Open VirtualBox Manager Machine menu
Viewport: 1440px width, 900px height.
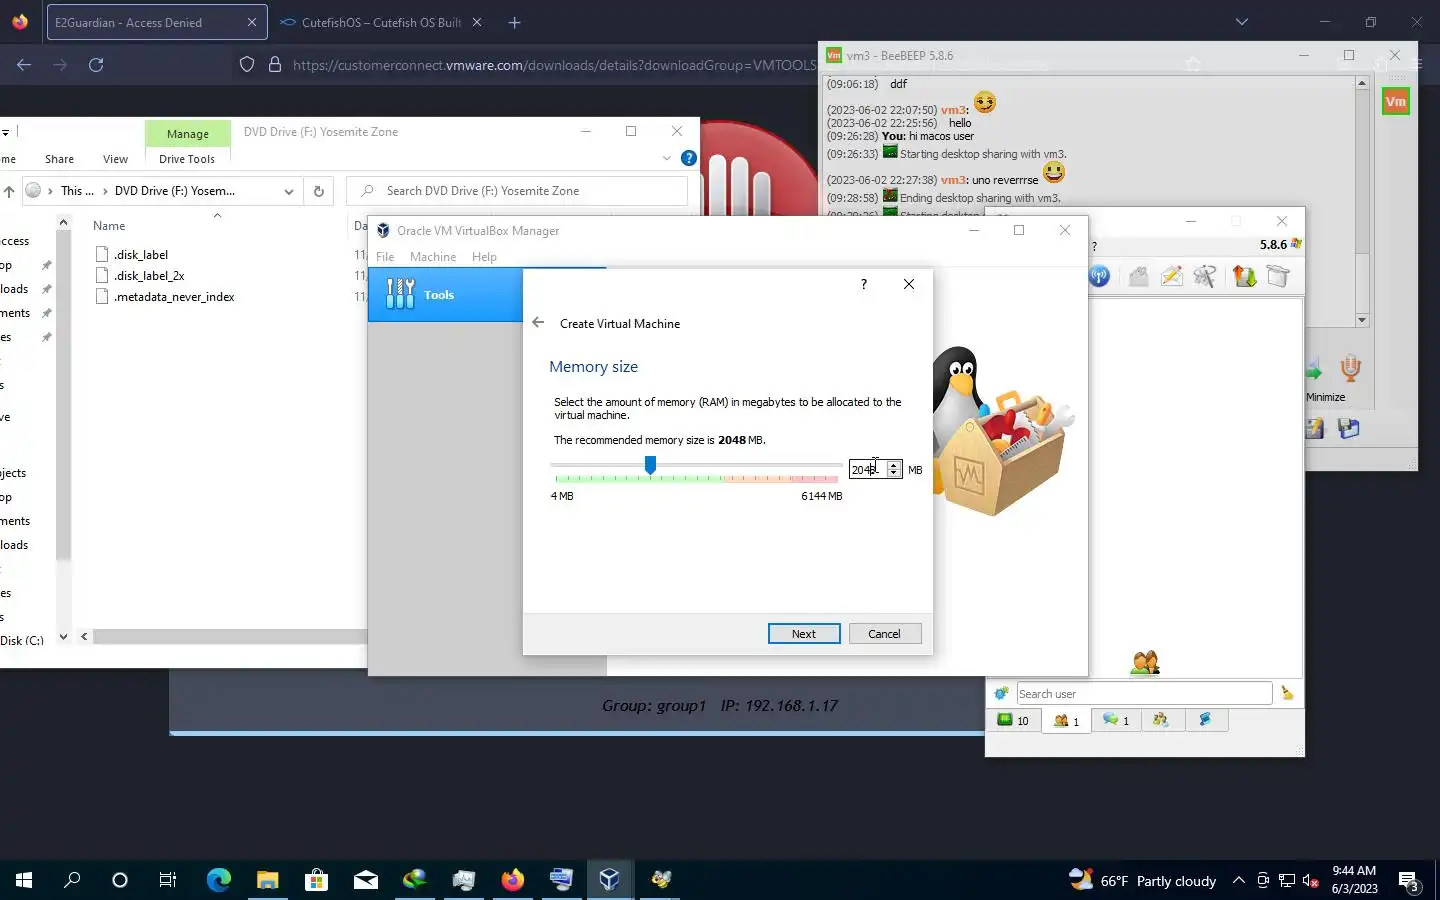[x=433, y=257]
